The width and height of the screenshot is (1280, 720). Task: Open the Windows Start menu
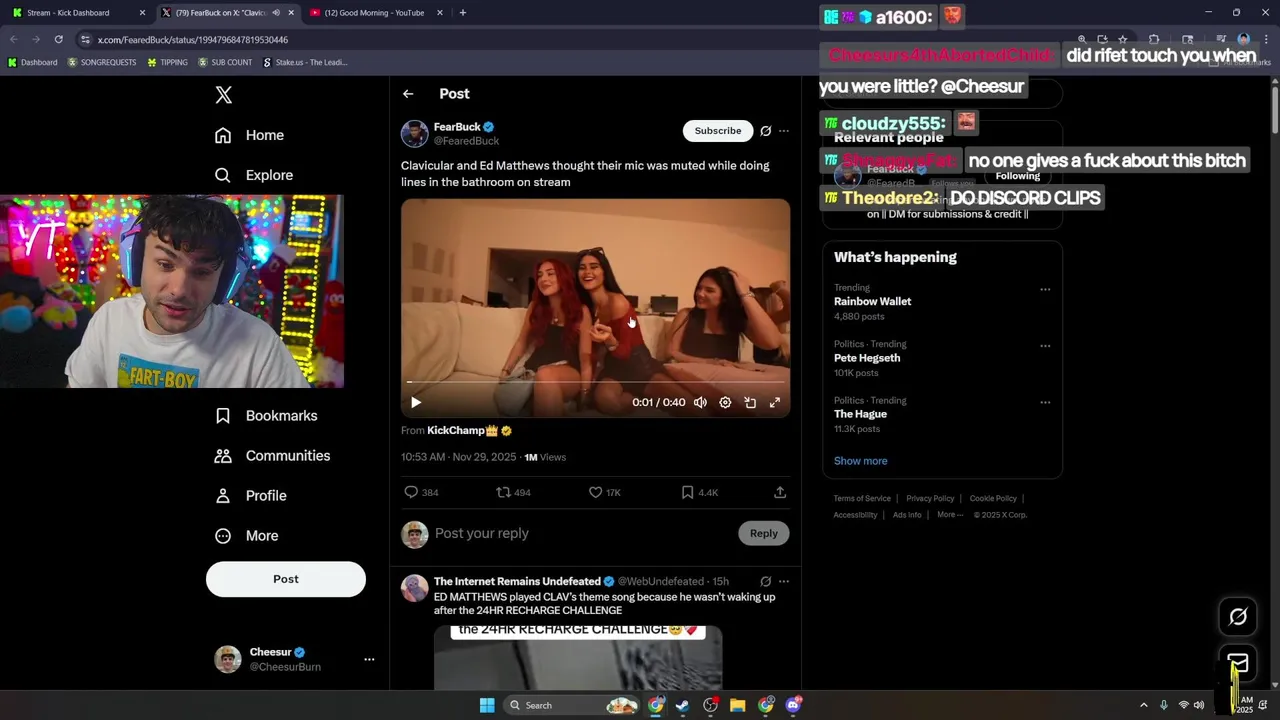487,706
